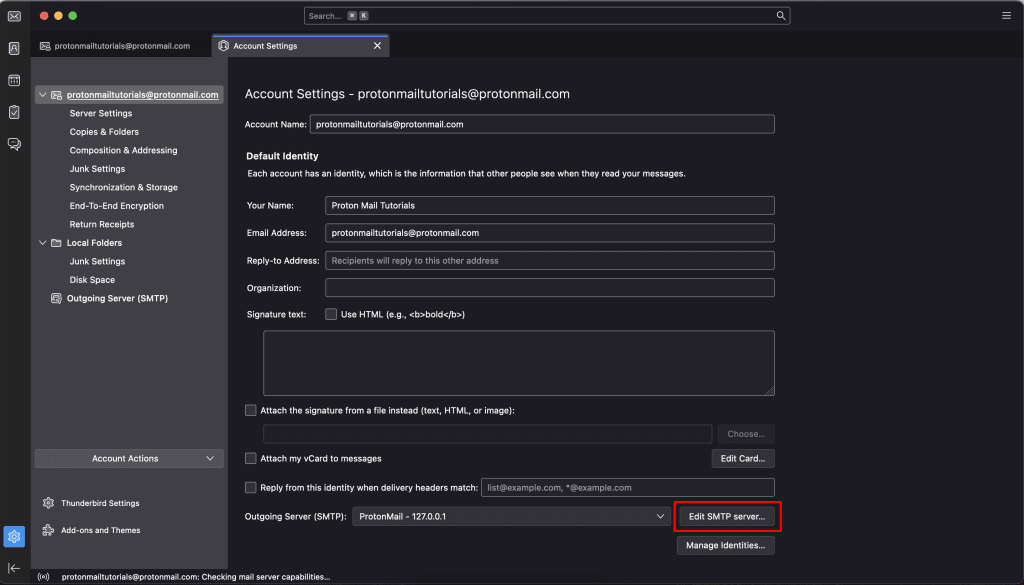Click the online status icon in status bar
The image size is (1024, 585).
(x=44, y=577)
